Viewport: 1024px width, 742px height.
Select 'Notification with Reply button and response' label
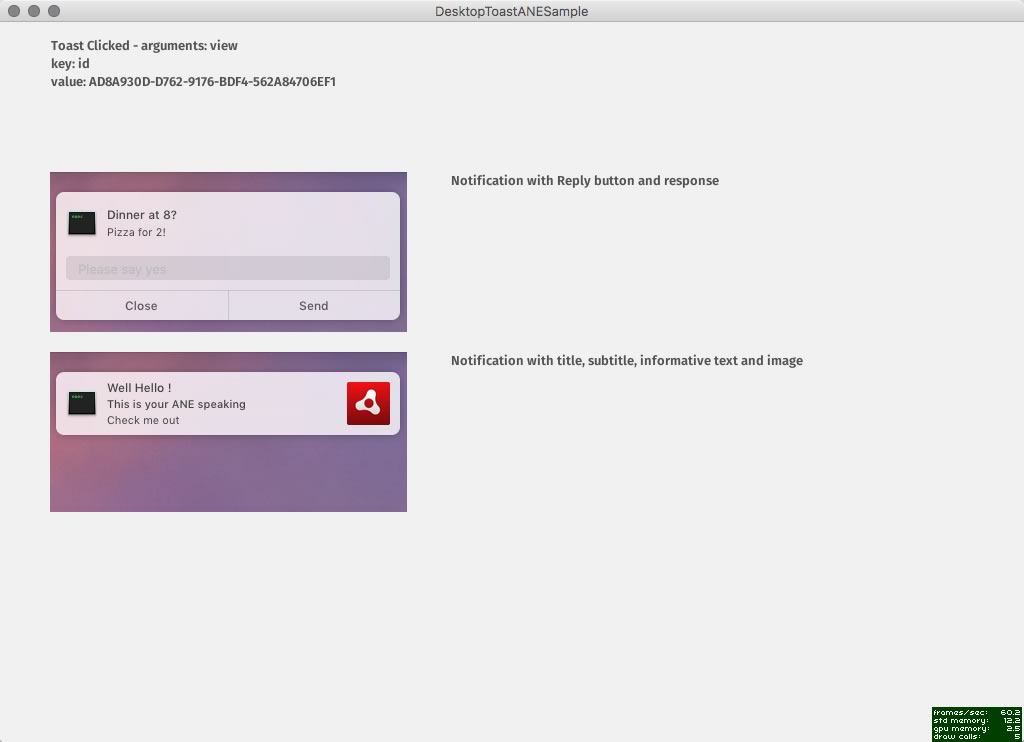point(584,181)
